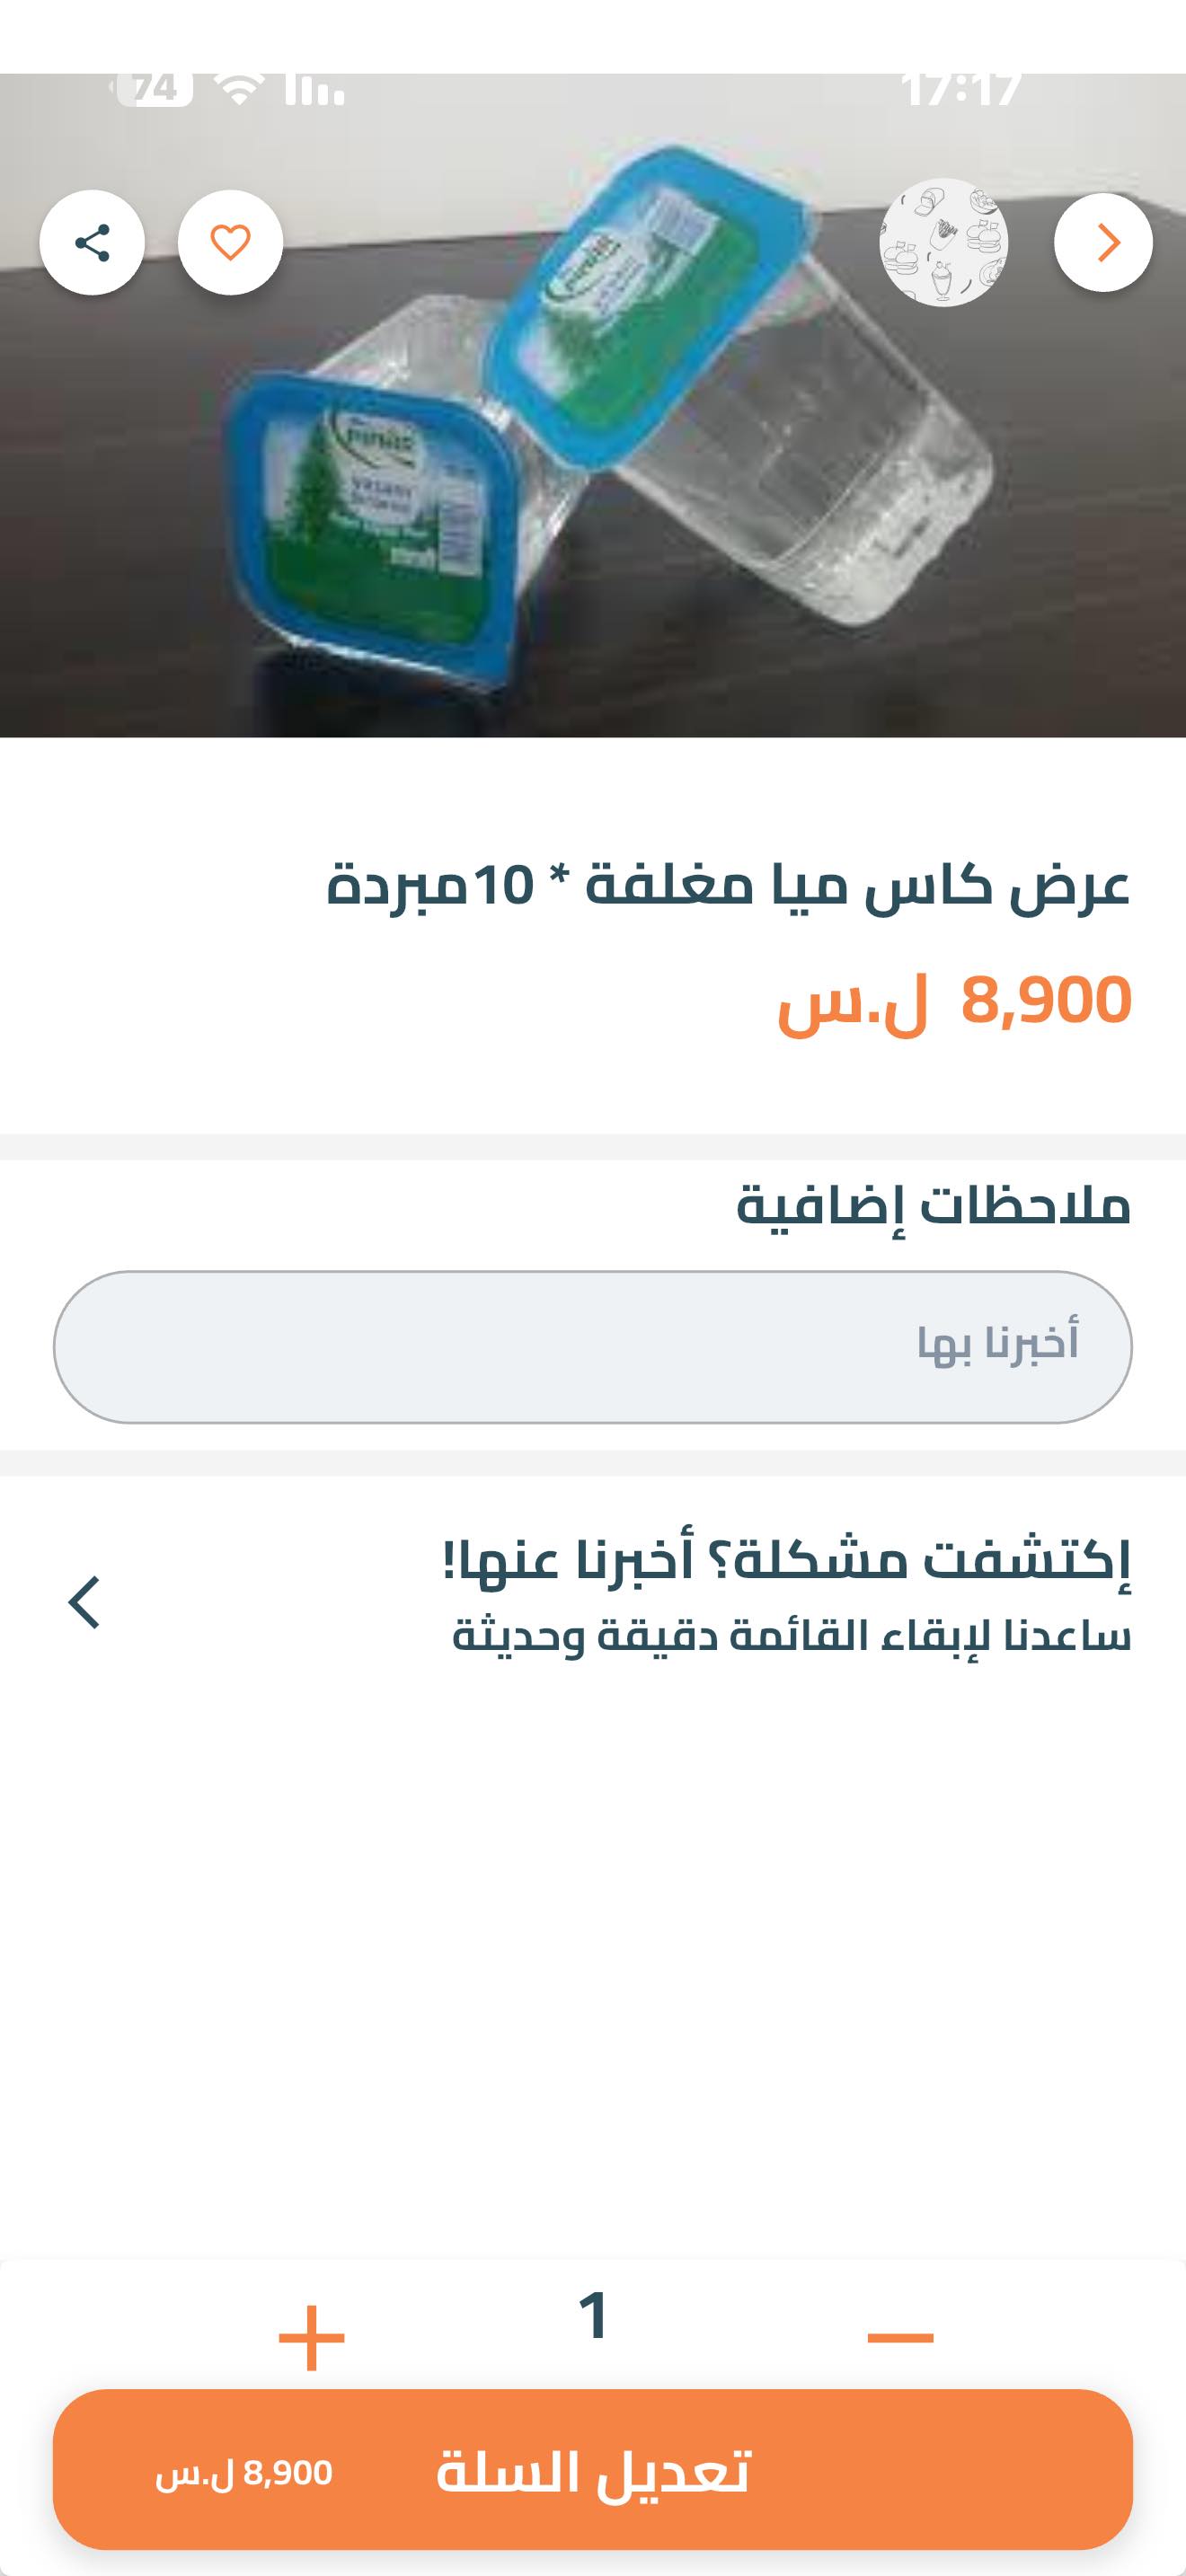Tap the battery level indicator
The height and width of the screenshot is (2576, 1186).
154,90
